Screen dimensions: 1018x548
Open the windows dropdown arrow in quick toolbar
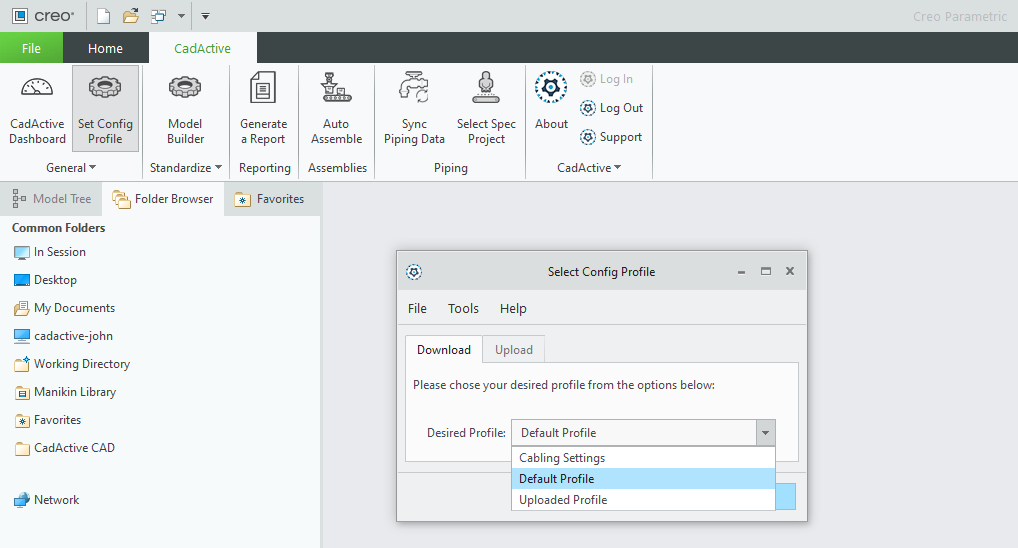click(x=181, y=16)
